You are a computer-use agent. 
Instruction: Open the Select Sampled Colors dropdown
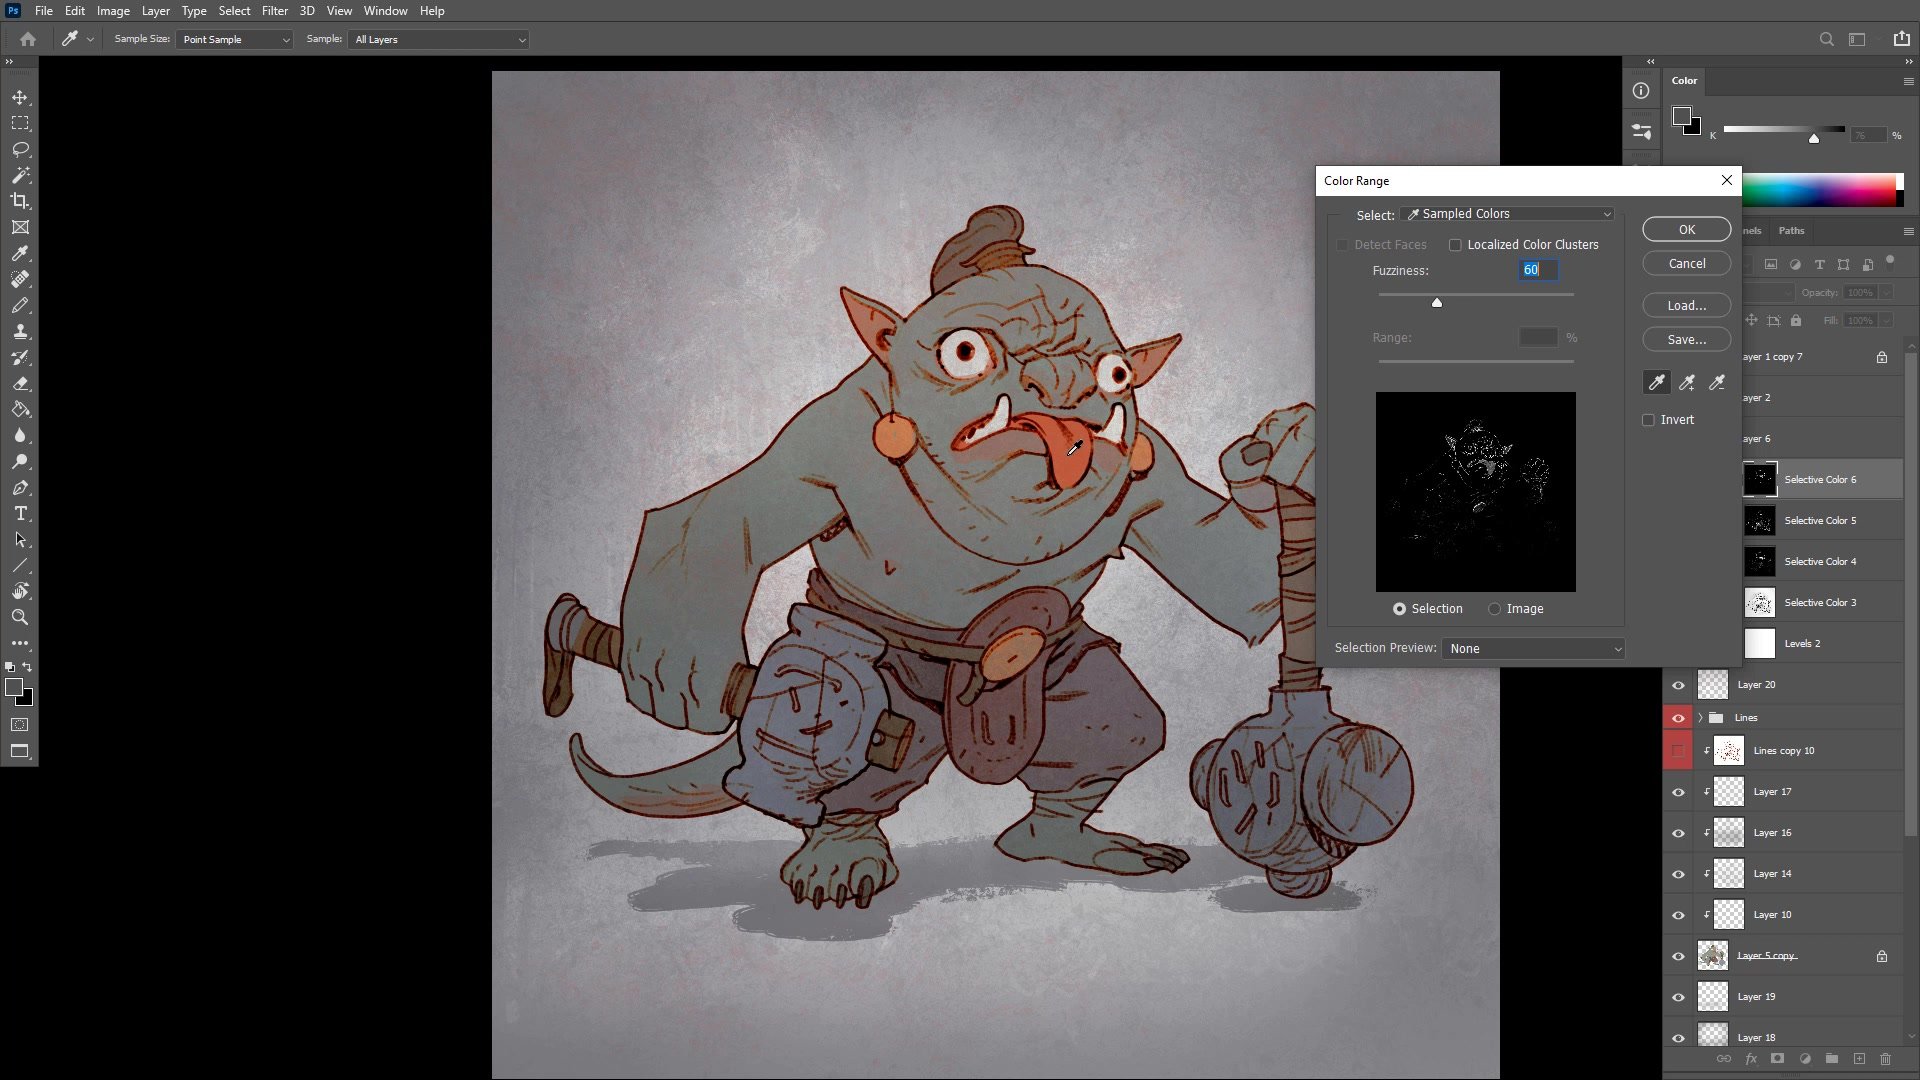(1508, 214)
